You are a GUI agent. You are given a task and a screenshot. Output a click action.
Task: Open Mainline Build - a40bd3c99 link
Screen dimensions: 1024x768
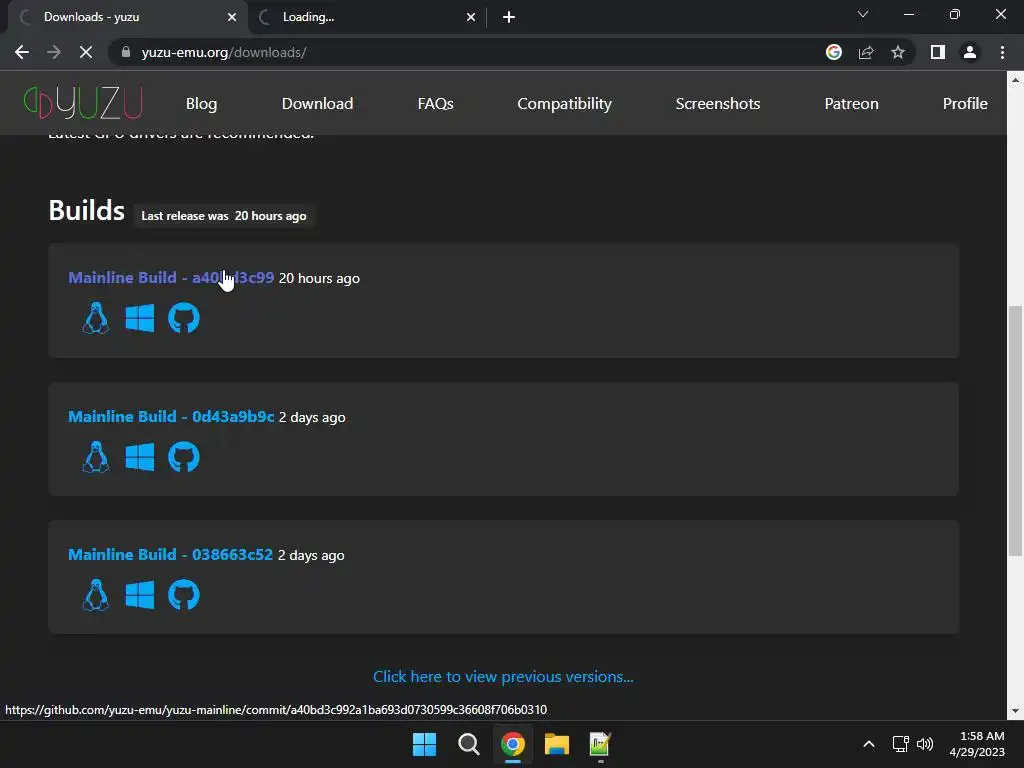tap(171, 278)
